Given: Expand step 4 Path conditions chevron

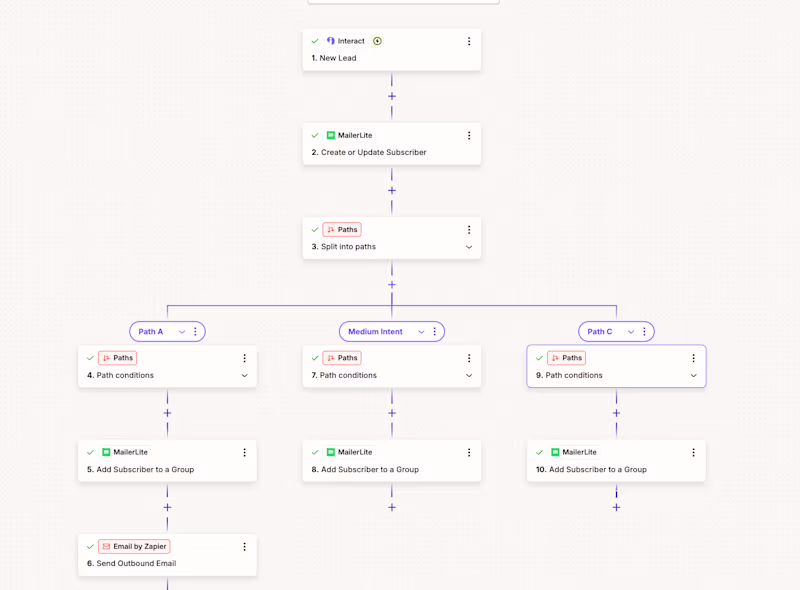Looking at the screenshot, I should 244,376.
